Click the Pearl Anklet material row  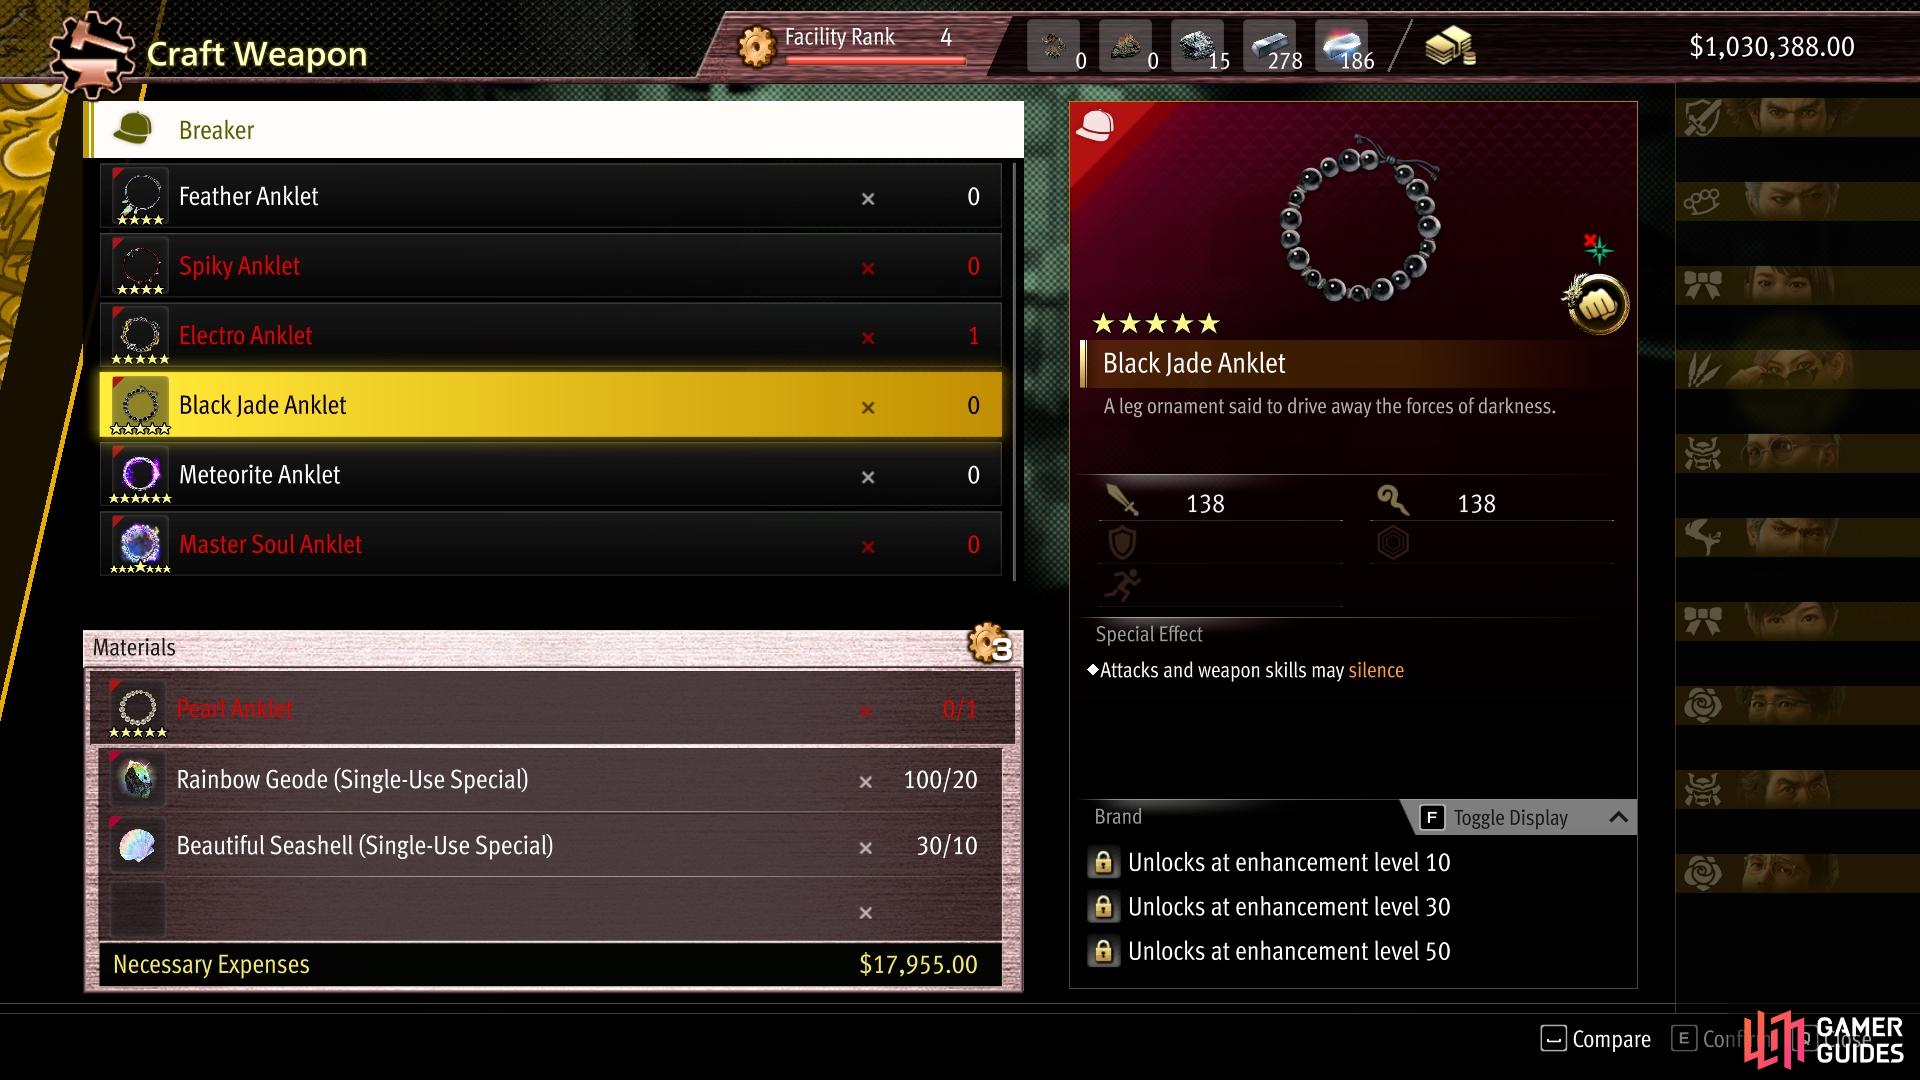pyautogui.click(x=554, y=709)
